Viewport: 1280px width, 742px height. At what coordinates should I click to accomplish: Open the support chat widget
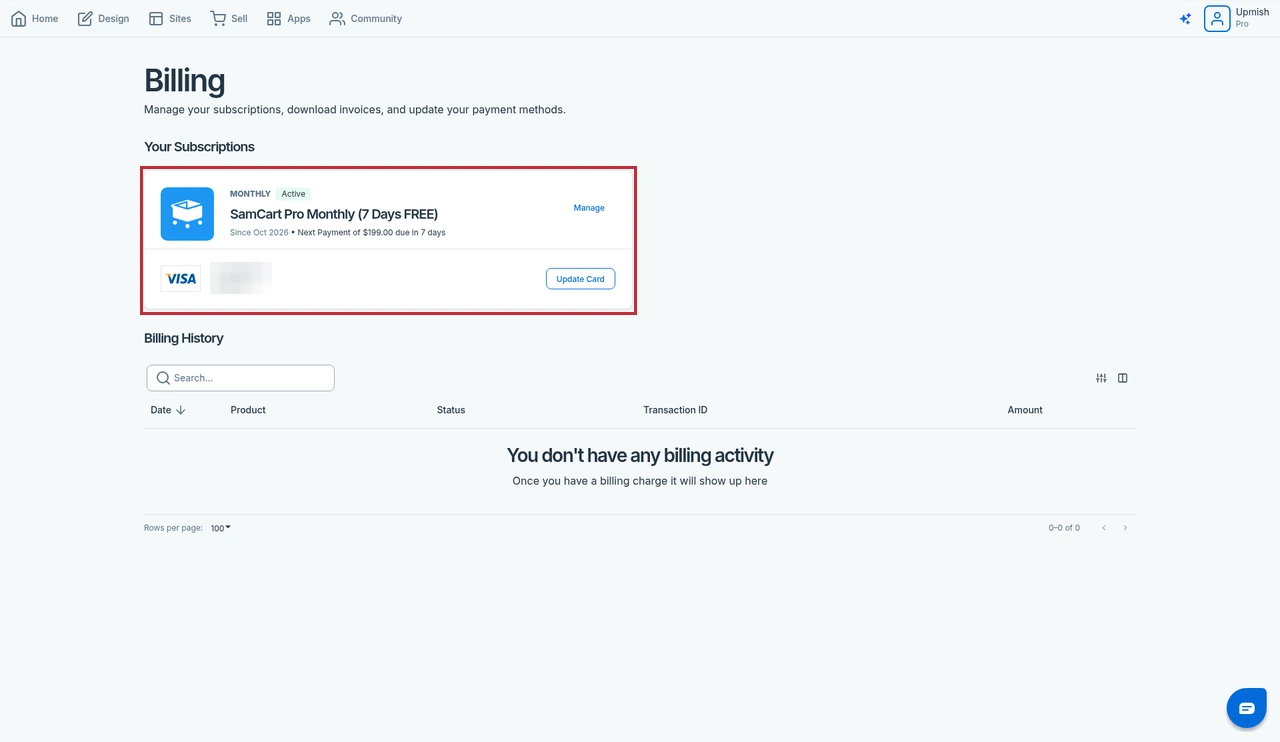click(1246, 708)
